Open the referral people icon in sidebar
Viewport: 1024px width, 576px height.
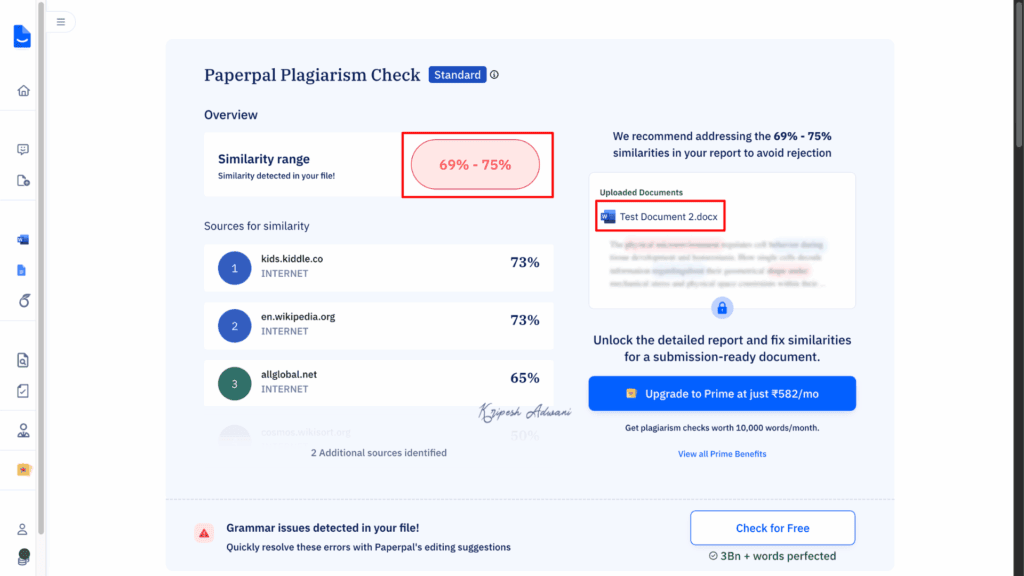coord(22,430)
